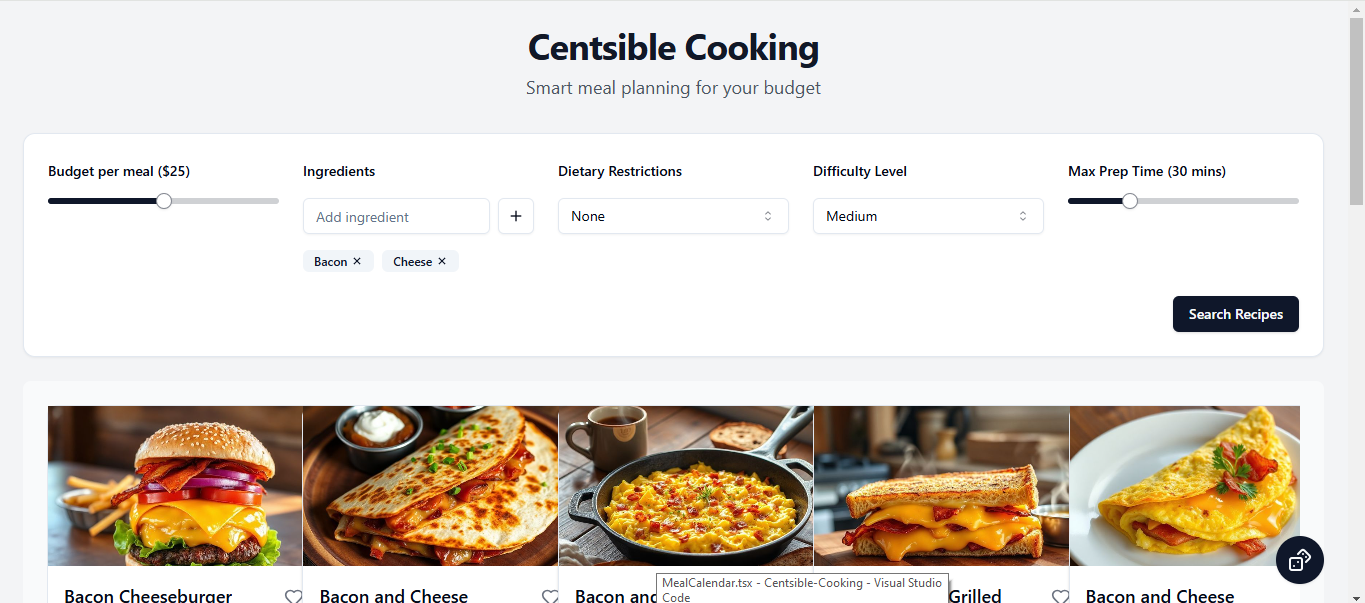Click the Search Recipes button
This screenshot has width=1365, height=603.
pos(1235,314)
